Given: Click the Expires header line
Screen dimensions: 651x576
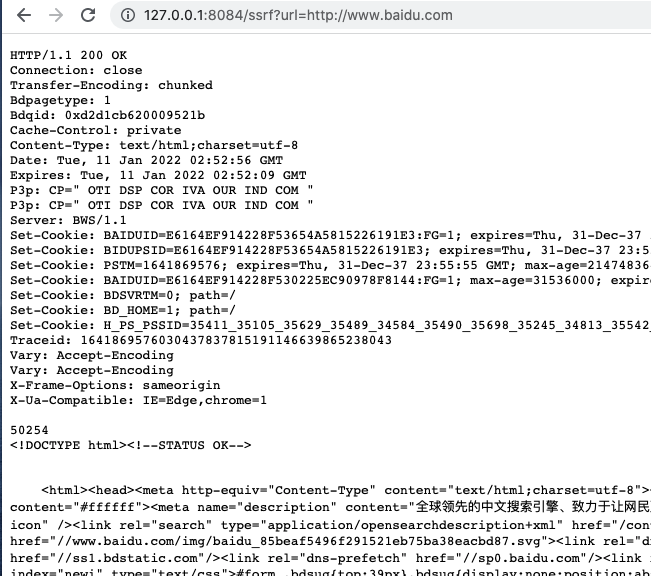Looking at the screenshot, I should point(158,175).
